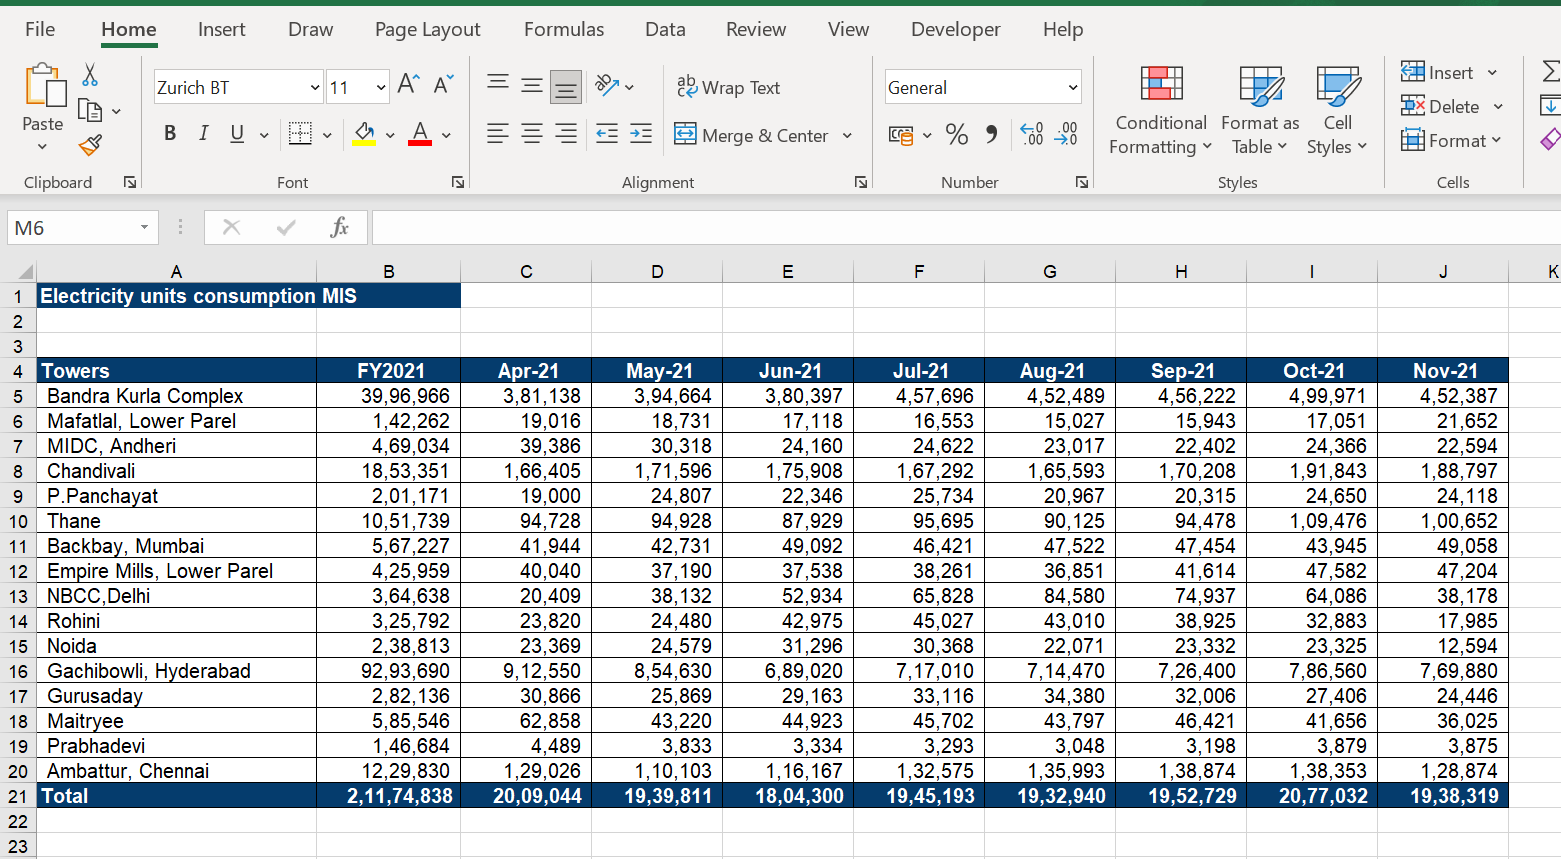This screenshot has width=1561, height=859.
Task: Switch to the Page Layout tab
Action: tap(427, 30)
